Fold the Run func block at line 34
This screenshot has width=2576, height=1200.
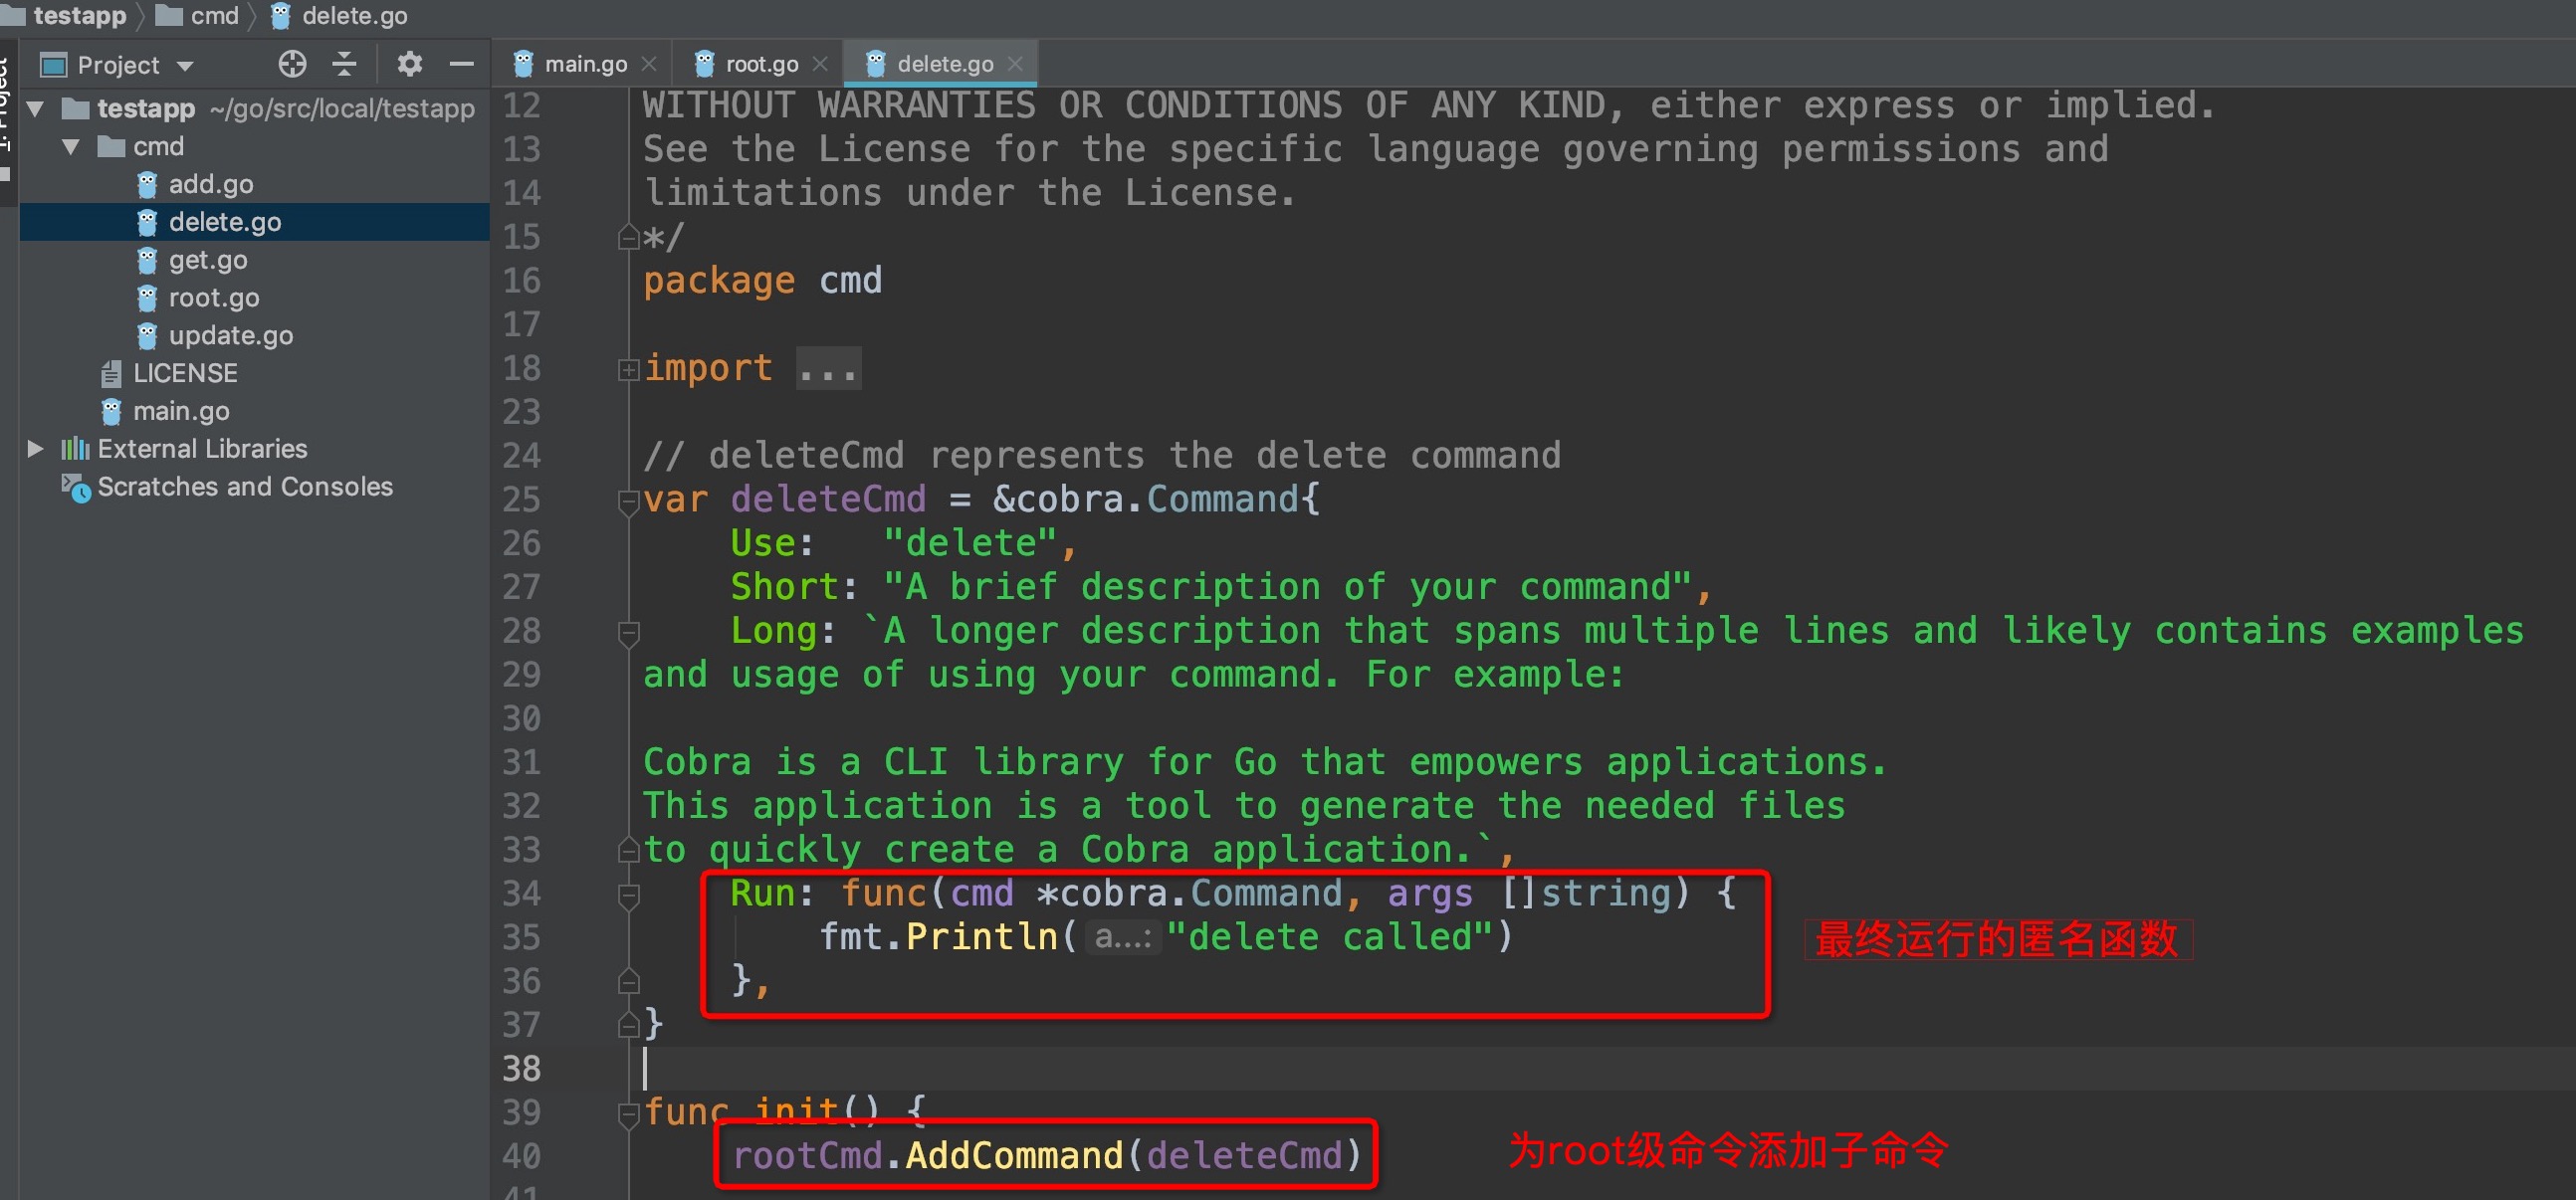click(628, 895)
